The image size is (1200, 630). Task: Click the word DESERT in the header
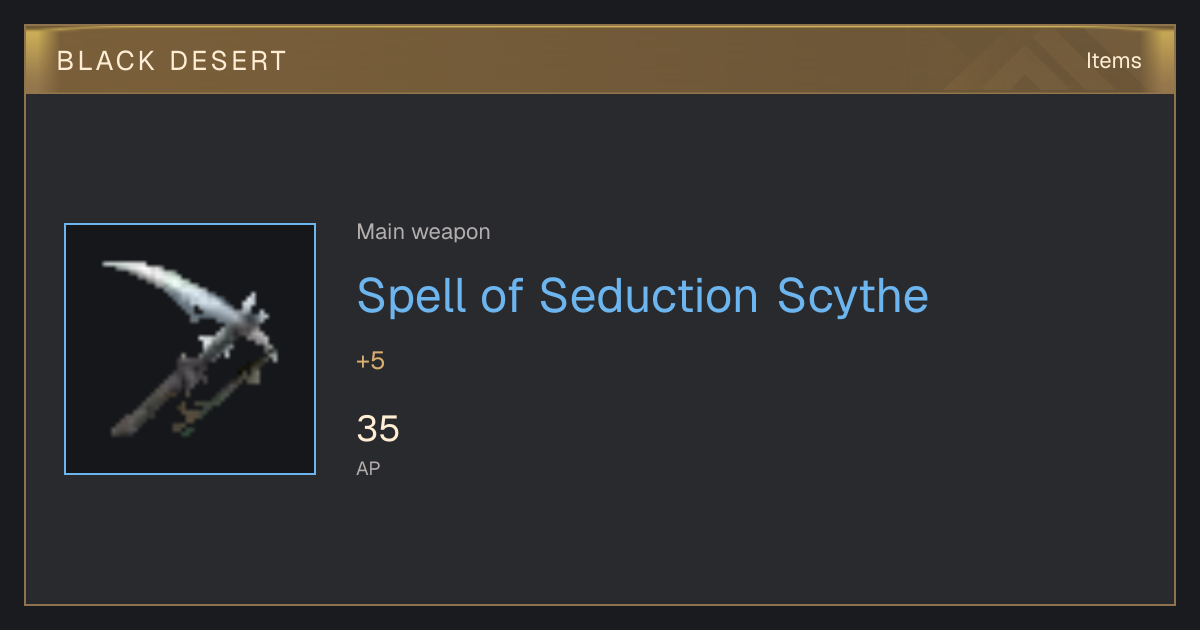coord(228,61)
